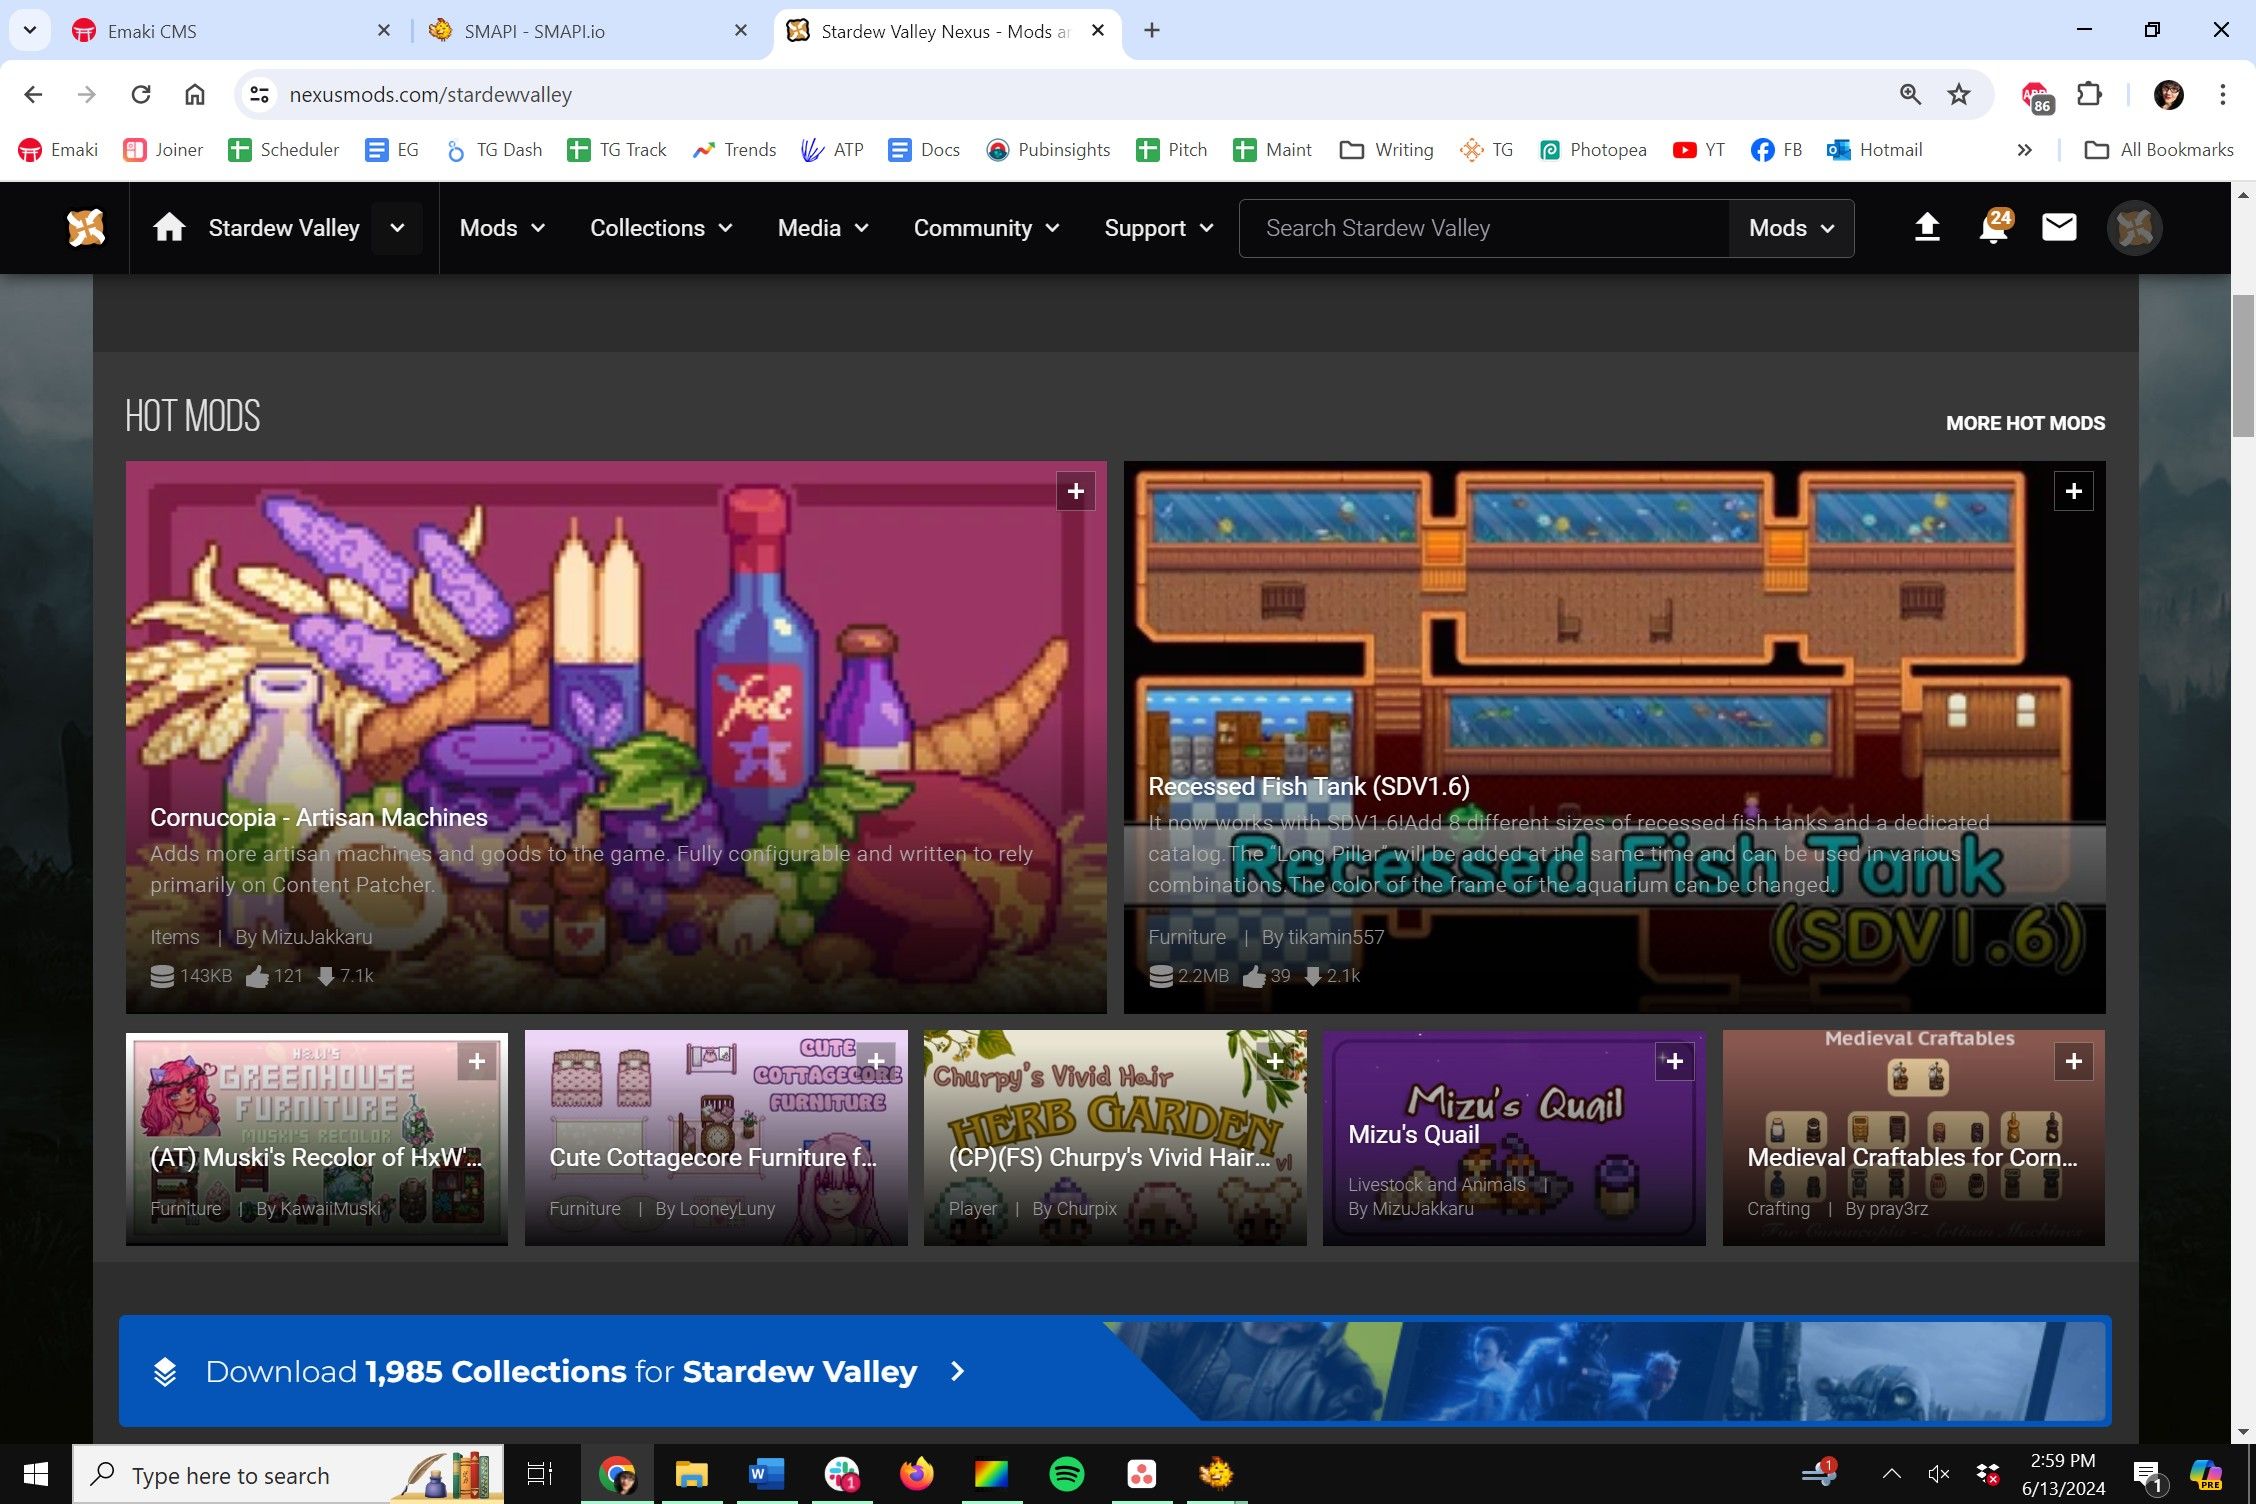Viewport: 2256px width, 1504px height.
Task: Open the Windows notification center
Action: point(2148,1476)
